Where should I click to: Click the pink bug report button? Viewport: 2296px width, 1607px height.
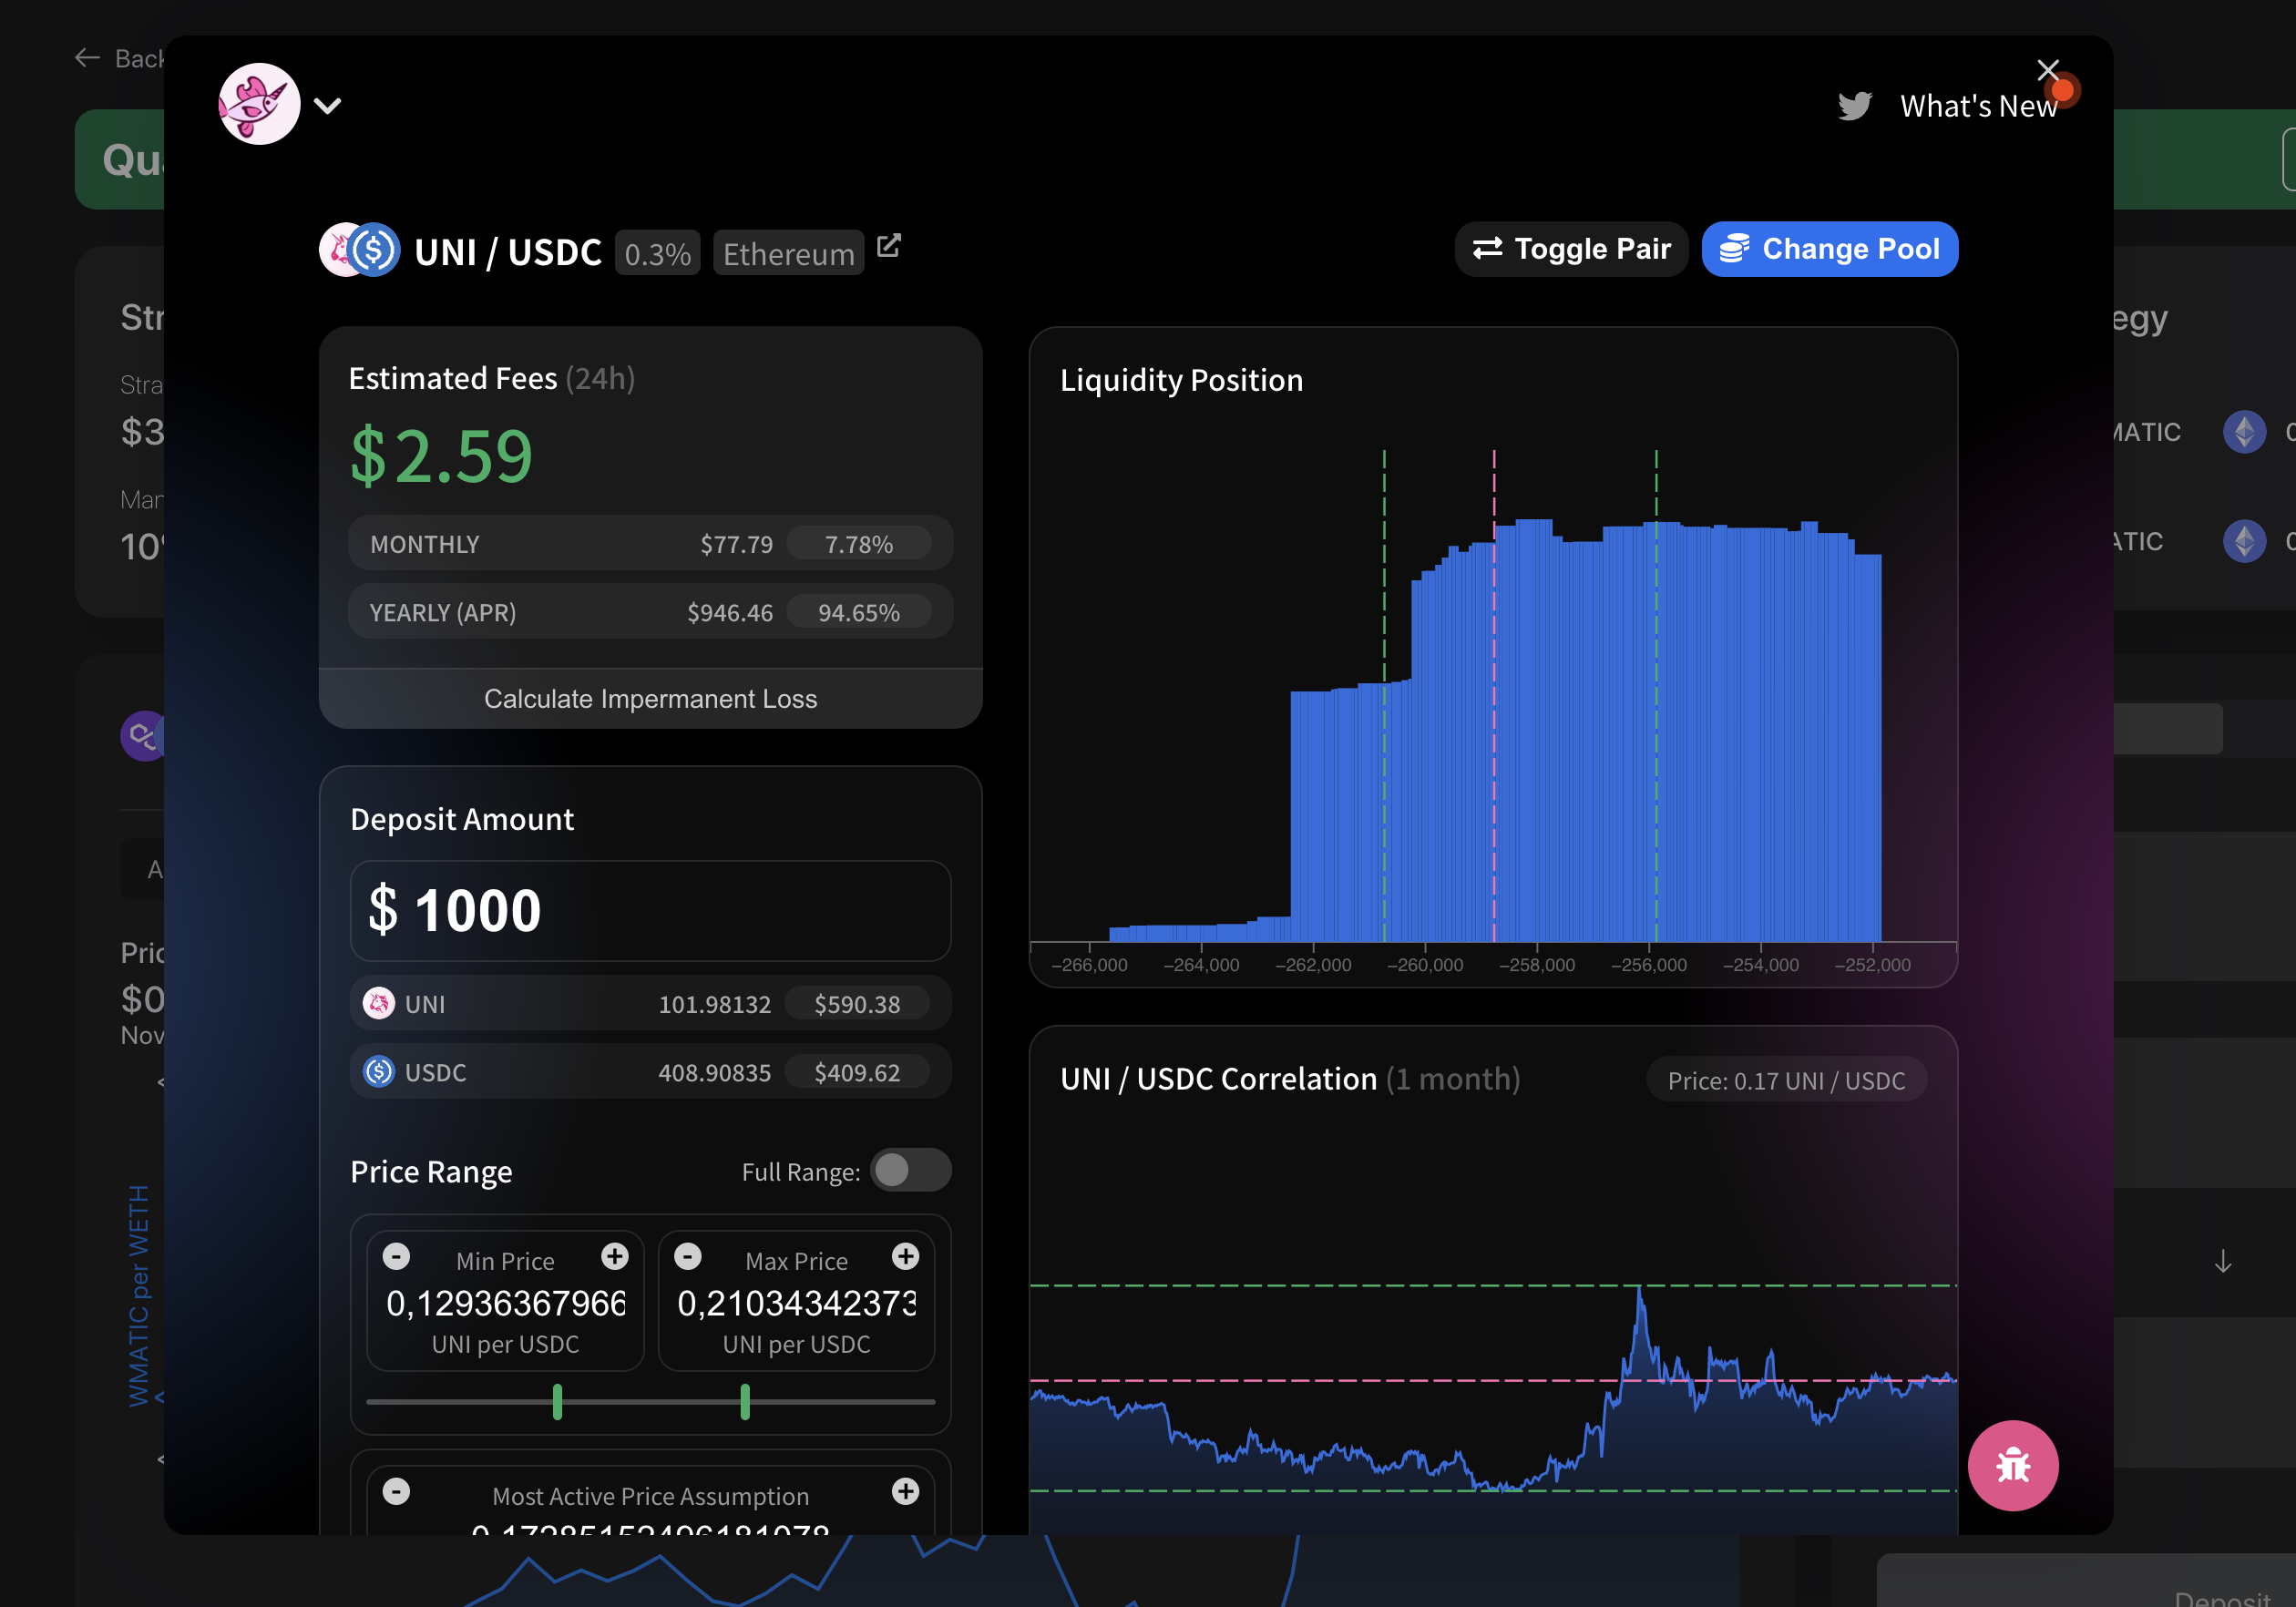(x=2012, y=1465)
